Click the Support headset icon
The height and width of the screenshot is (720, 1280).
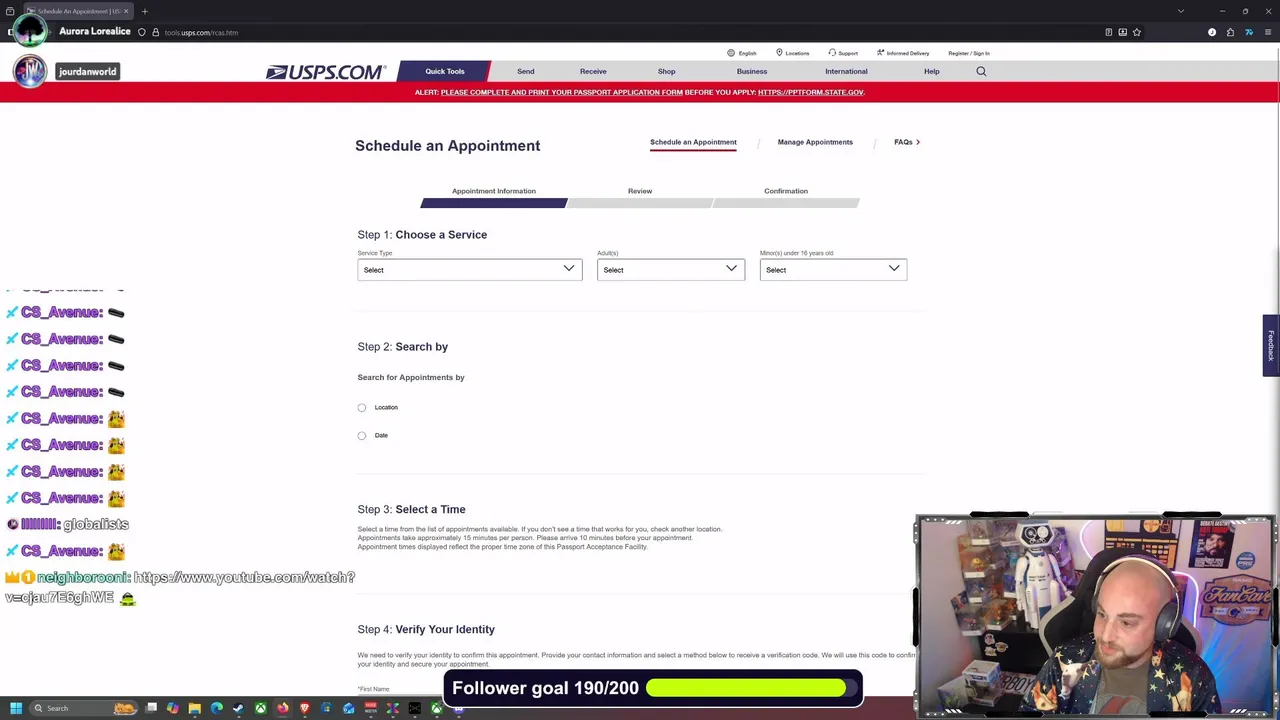click(832, 53)
